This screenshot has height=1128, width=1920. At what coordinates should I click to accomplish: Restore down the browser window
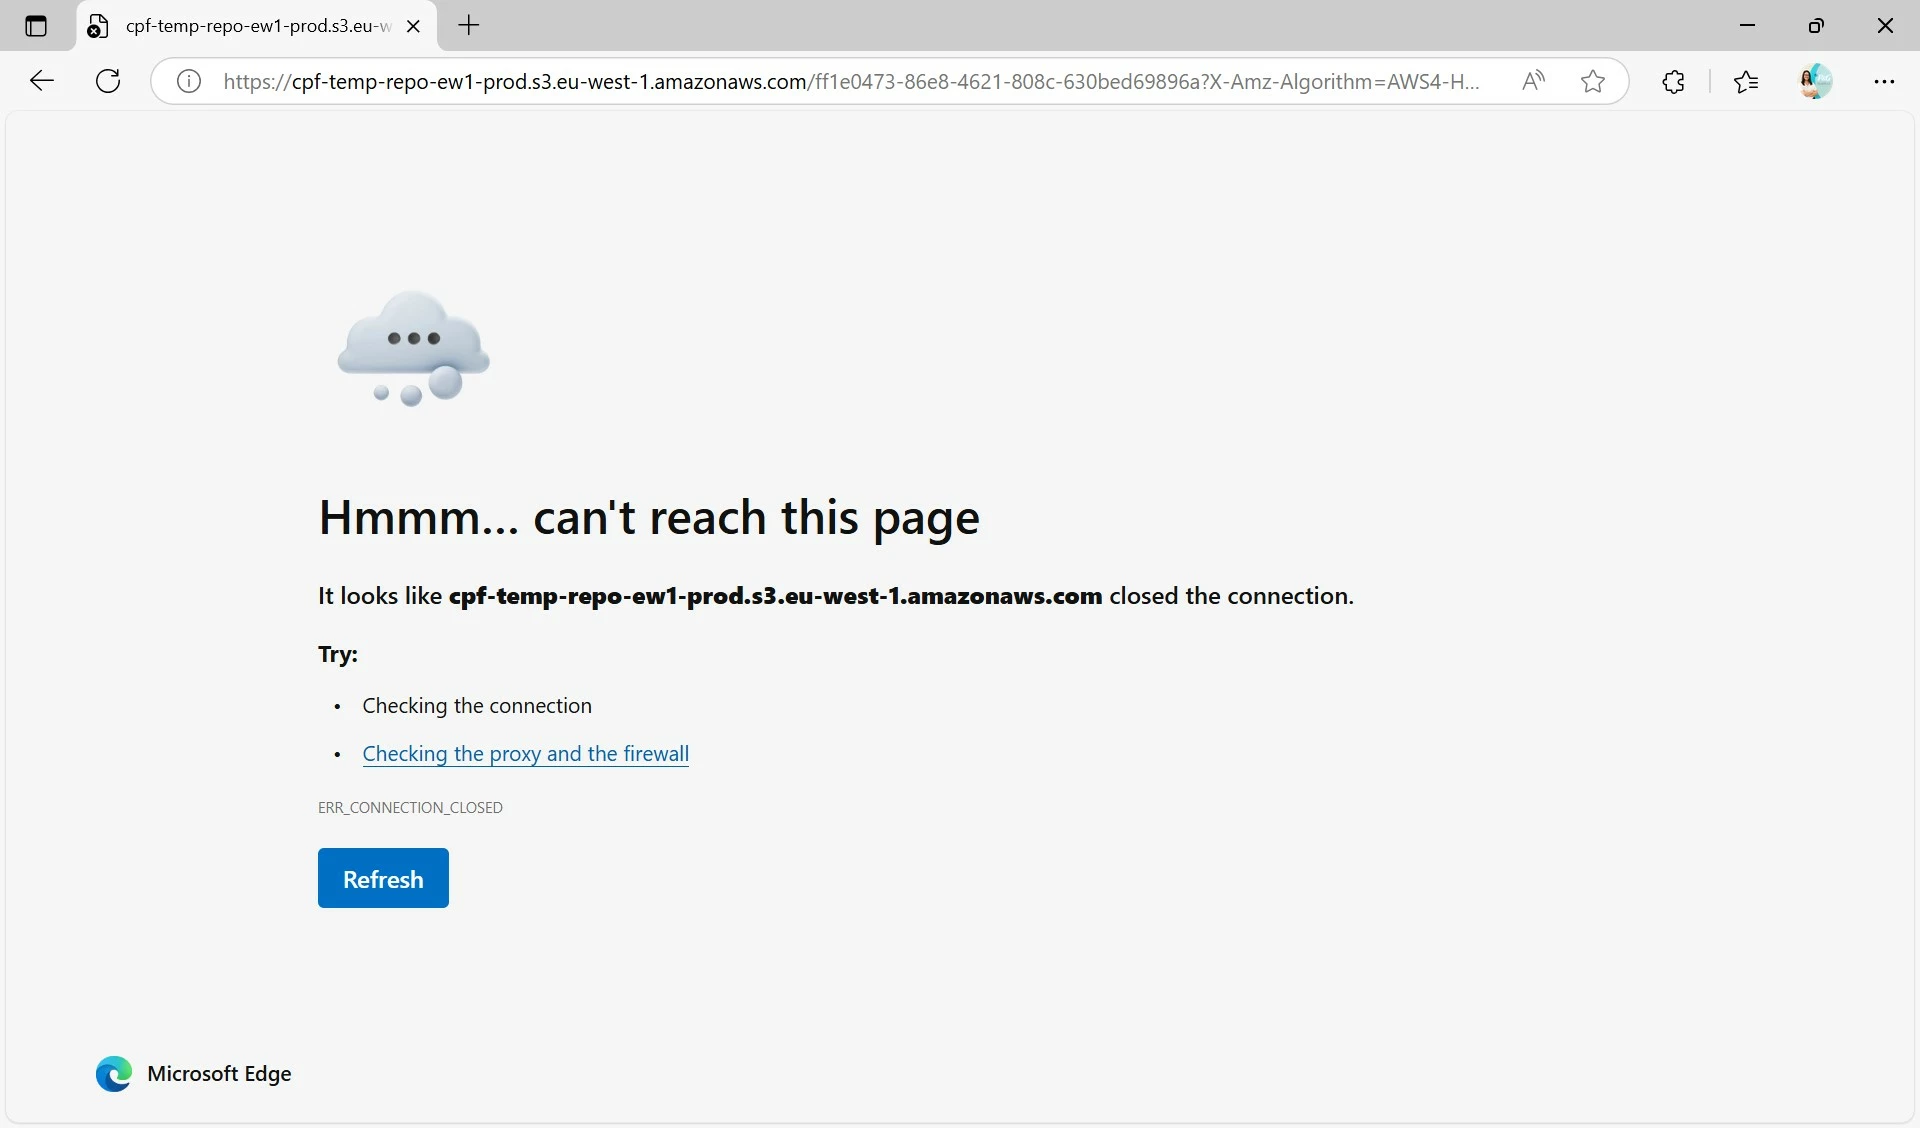pos(1816,26)
